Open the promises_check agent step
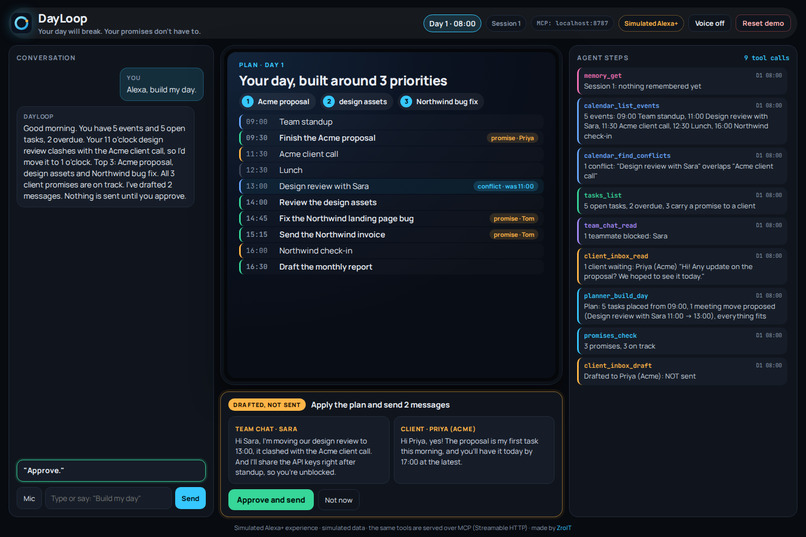This screenshot has height=537, width=806. (x=682, y=341)
